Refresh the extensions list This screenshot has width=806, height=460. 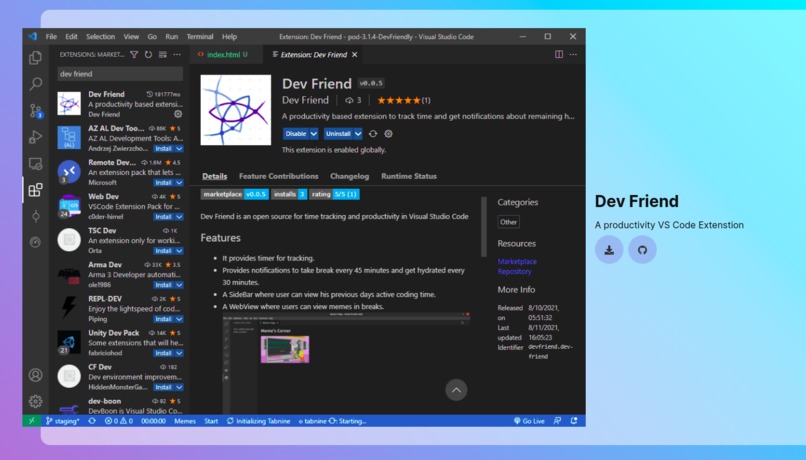coord(149,54)
